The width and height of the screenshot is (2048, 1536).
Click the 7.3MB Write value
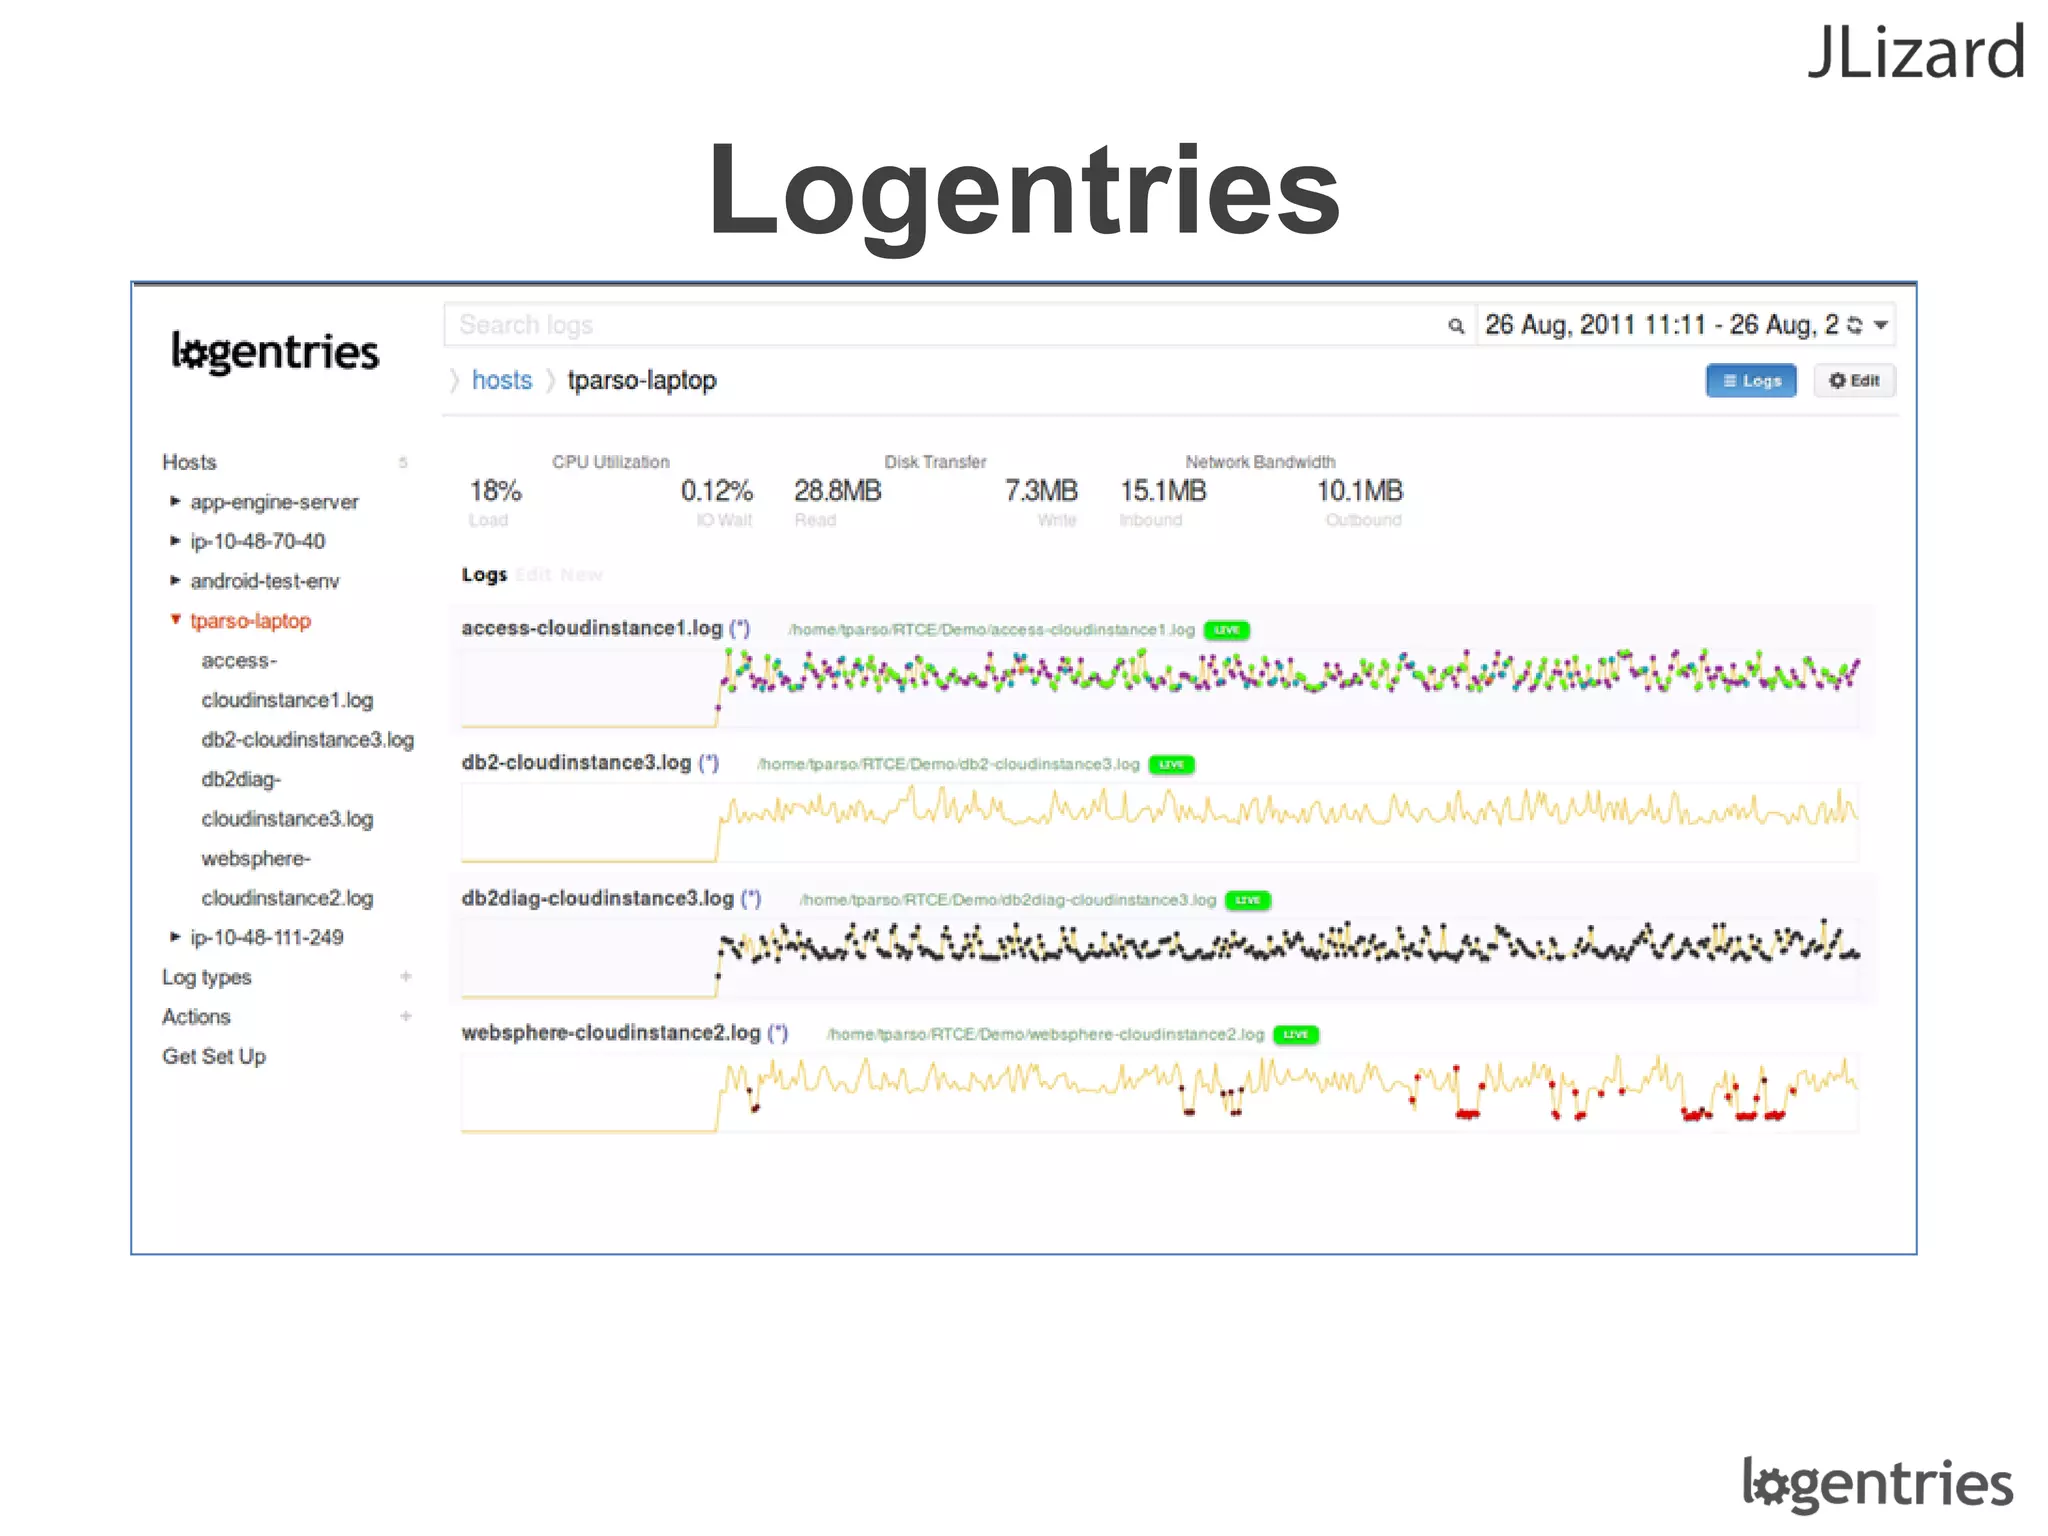[x=1041, y=491]
